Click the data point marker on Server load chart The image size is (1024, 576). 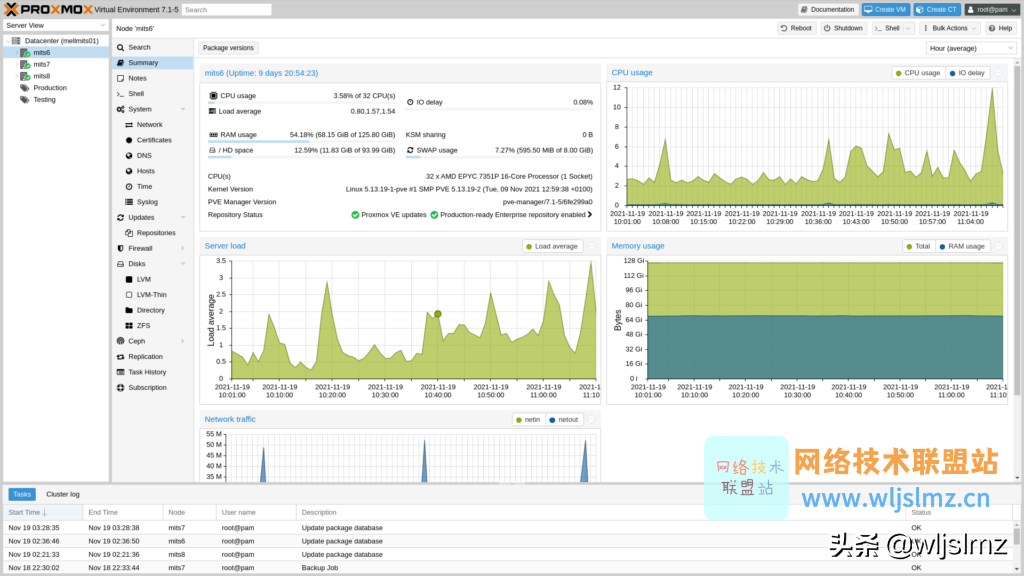pos(438,314)
